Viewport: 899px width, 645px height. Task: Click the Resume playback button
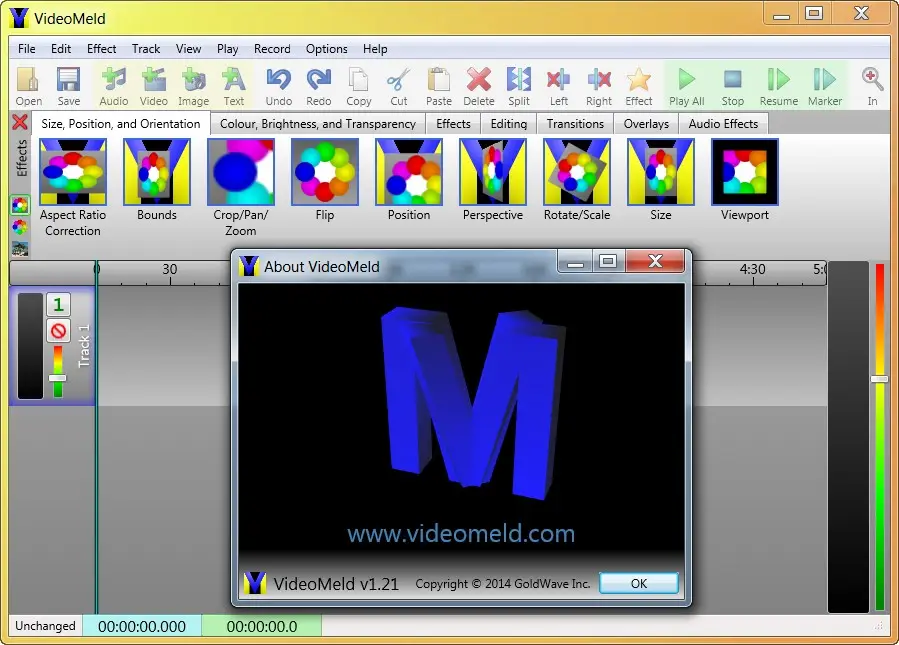click(x=779, y=86)
